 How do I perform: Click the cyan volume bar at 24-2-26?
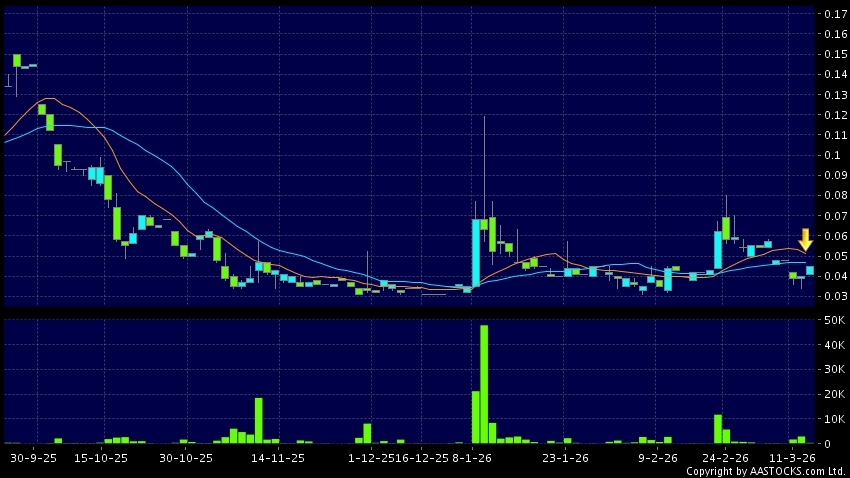tap(718, 428)
